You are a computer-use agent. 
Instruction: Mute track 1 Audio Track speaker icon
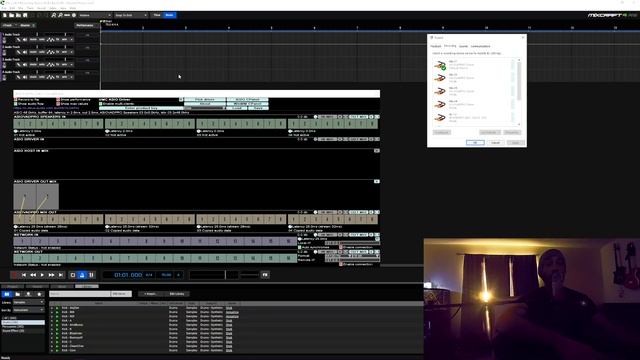25,40
